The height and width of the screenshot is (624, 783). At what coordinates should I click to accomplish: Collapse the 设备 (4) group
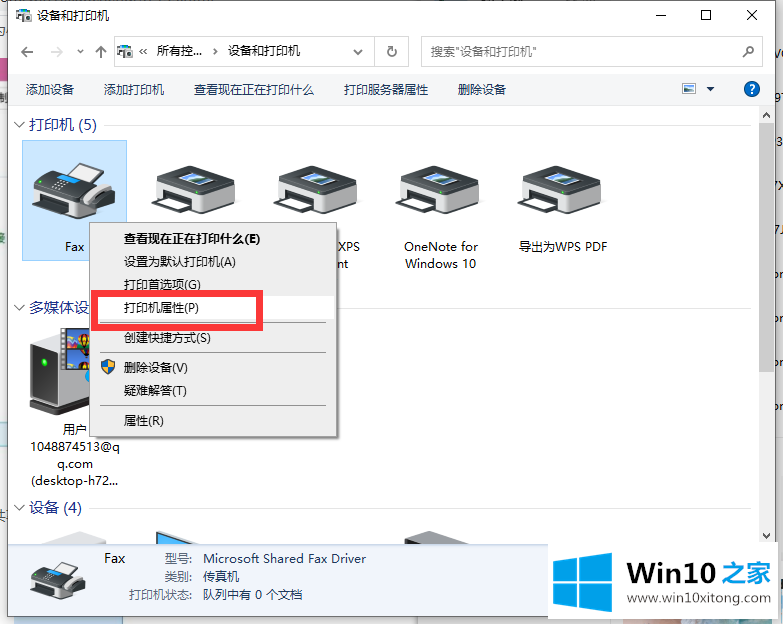tap(19, 508)
